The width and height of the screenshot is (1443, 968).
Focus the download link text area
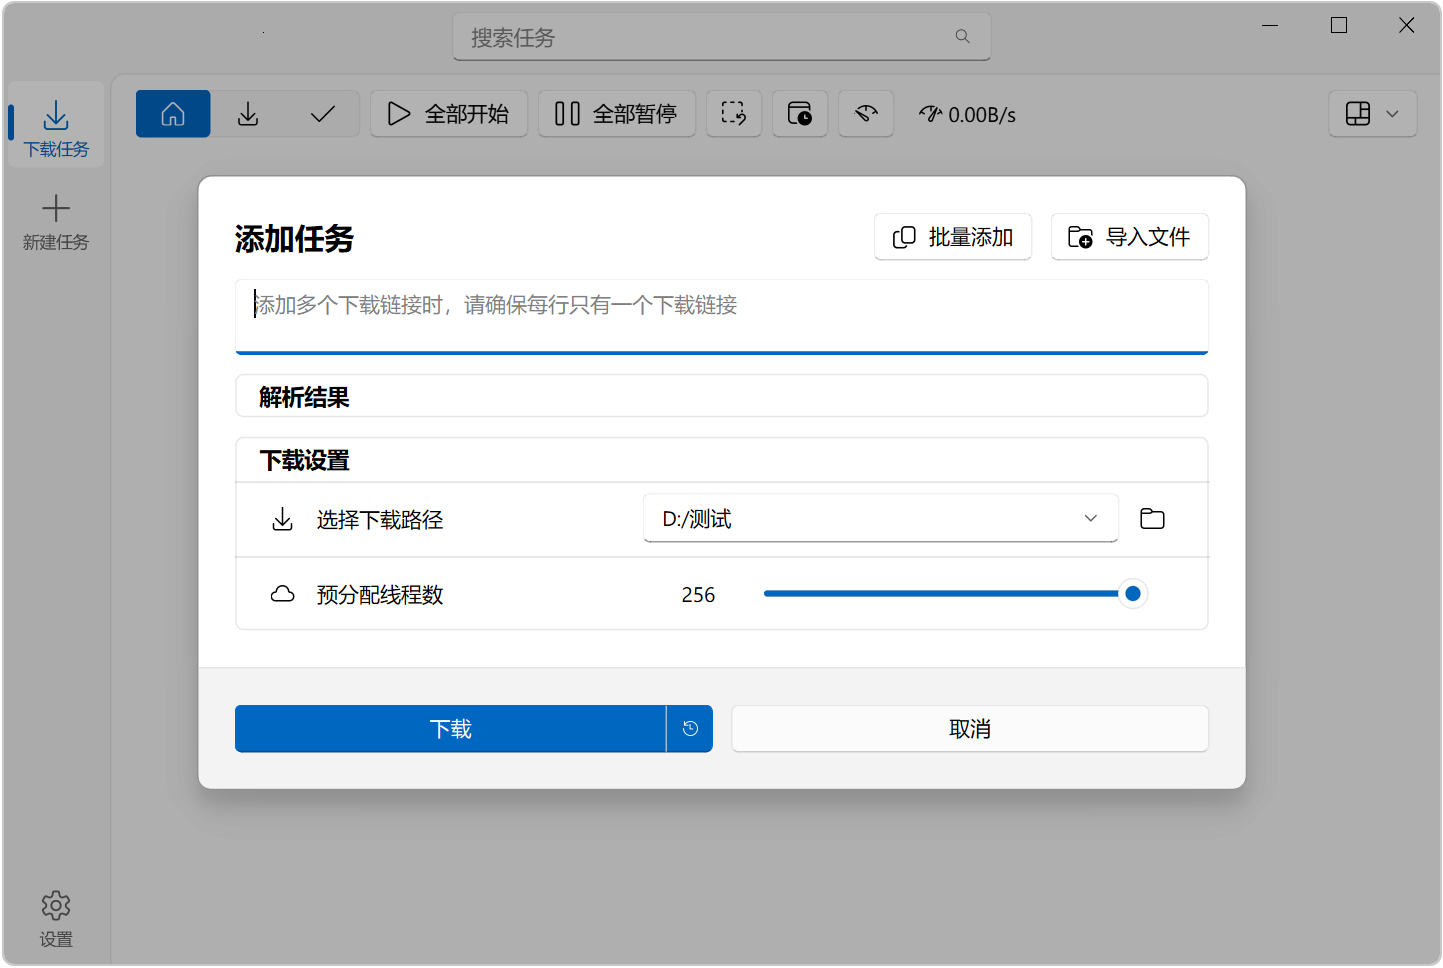(x=722, y=317)
